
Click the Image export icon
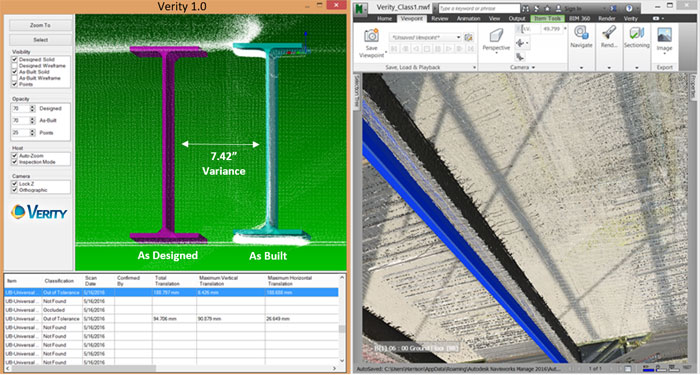tap(664, 35)
